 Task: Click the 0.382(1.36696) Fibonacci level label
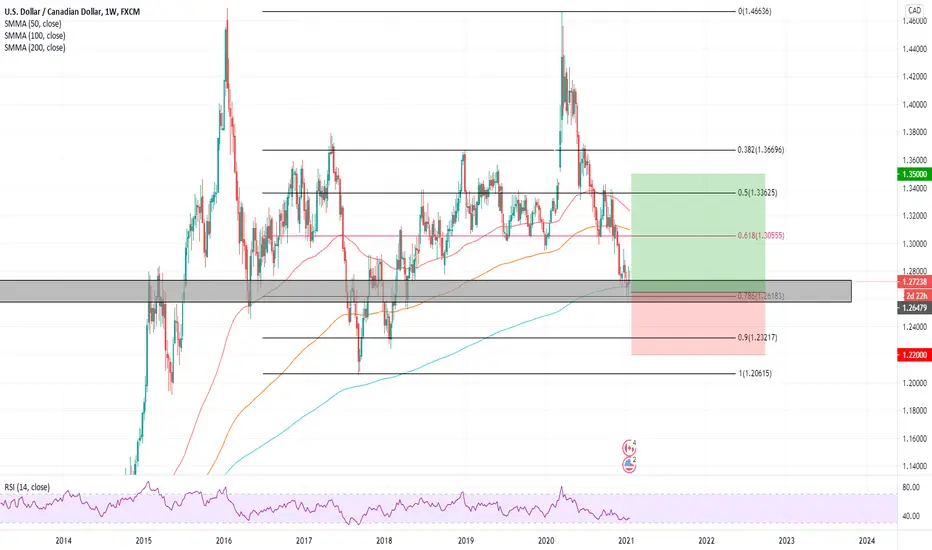point(761,150)
